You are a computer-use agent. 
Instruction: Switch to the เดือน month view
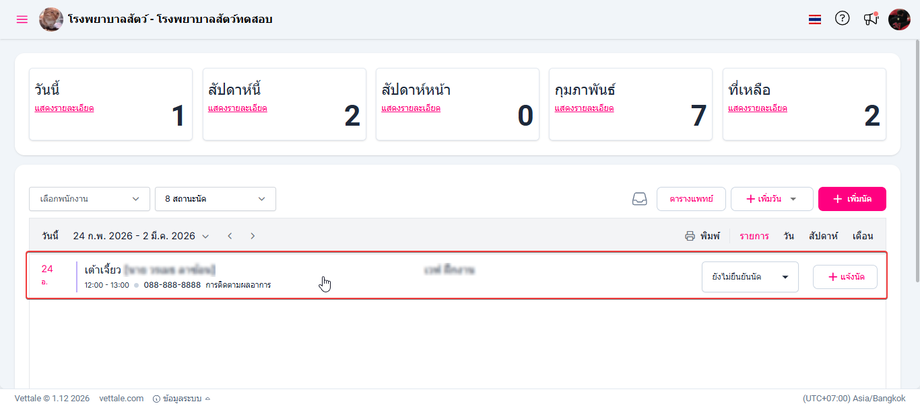click(x=862, y=236)
